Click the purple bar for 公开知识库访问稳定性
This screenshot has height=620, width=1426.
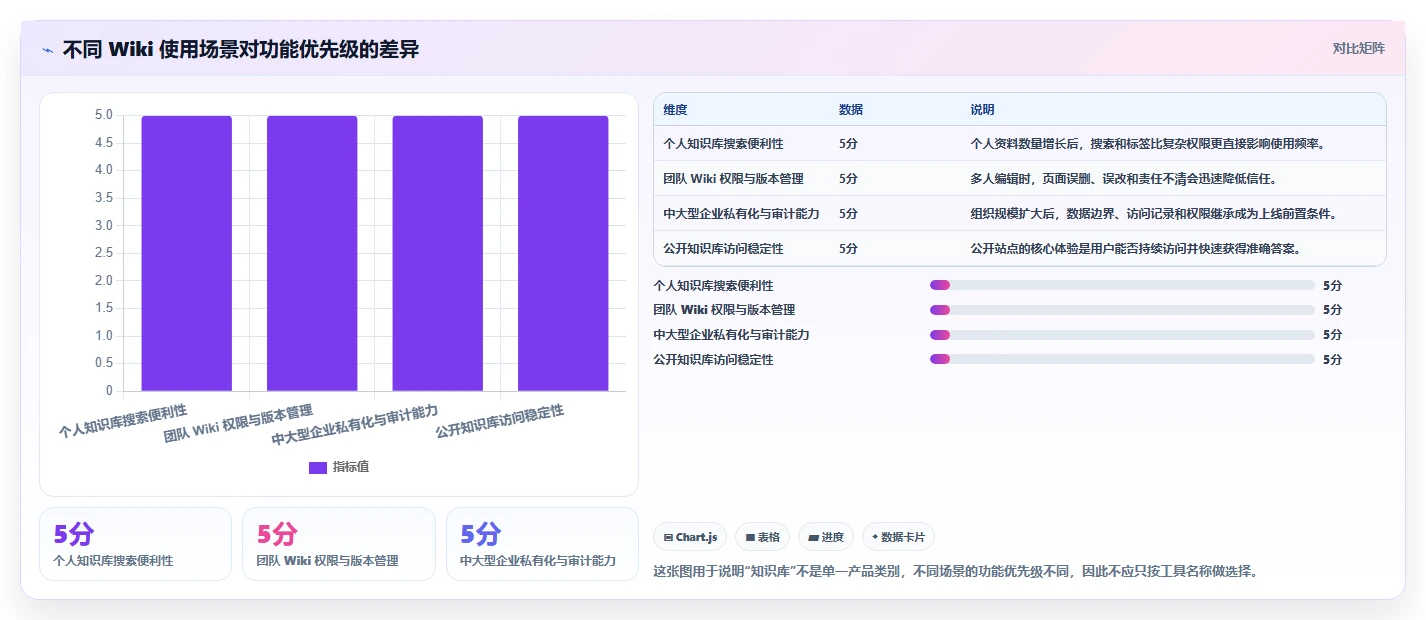[563, 253]
